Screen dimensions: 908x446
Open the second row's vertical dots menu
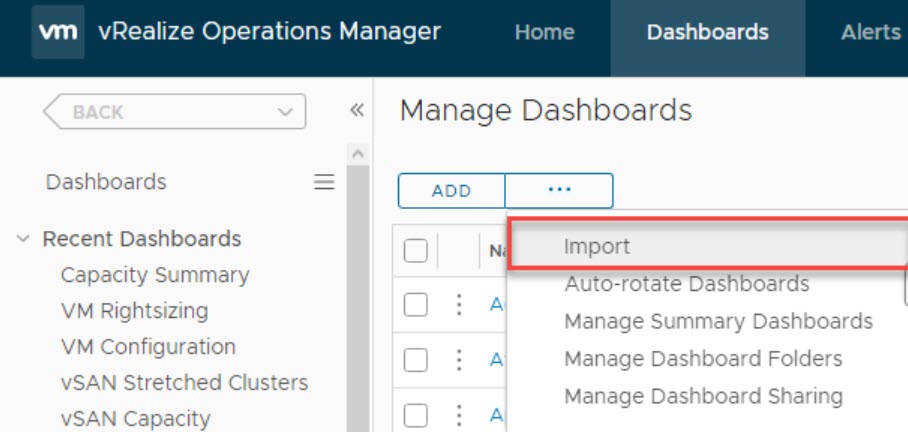coord(459,358)
